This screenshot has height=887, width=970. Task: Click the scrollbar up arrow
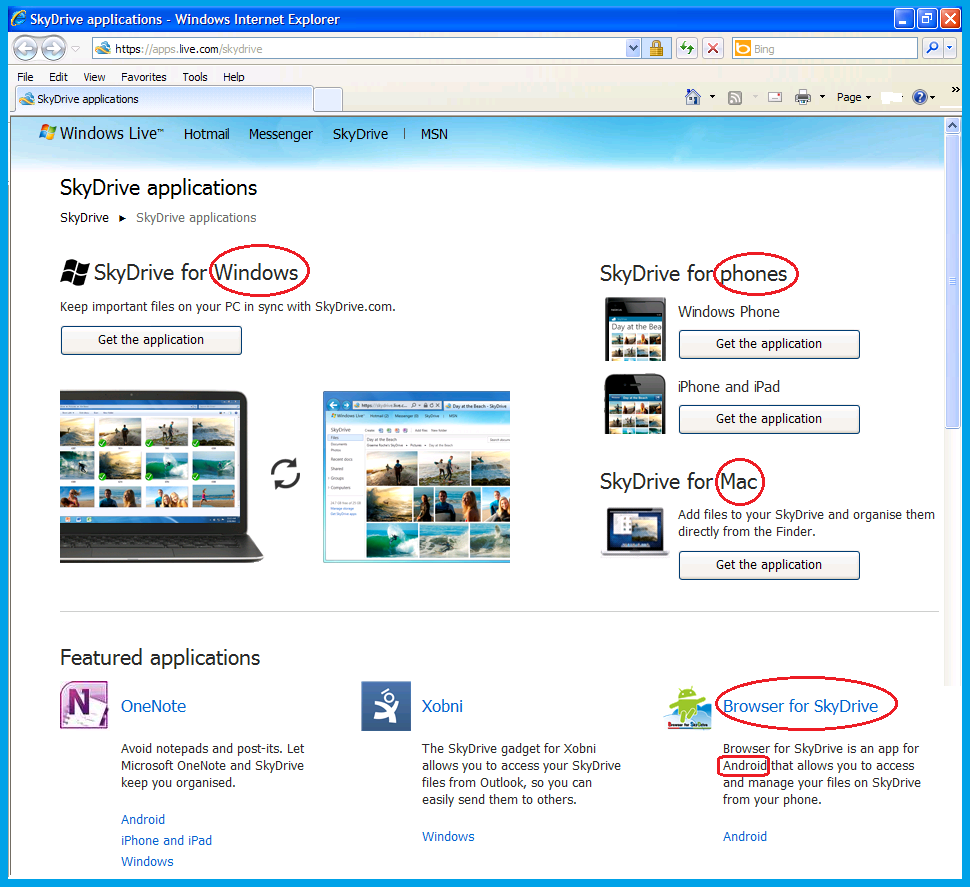(x=952, y=126)
